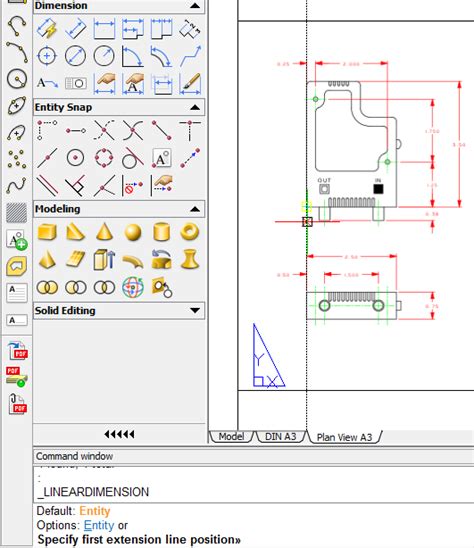The image size is (474, 548).
Task: Select the Linear dimension tool
Action: (x=104, y=28)
